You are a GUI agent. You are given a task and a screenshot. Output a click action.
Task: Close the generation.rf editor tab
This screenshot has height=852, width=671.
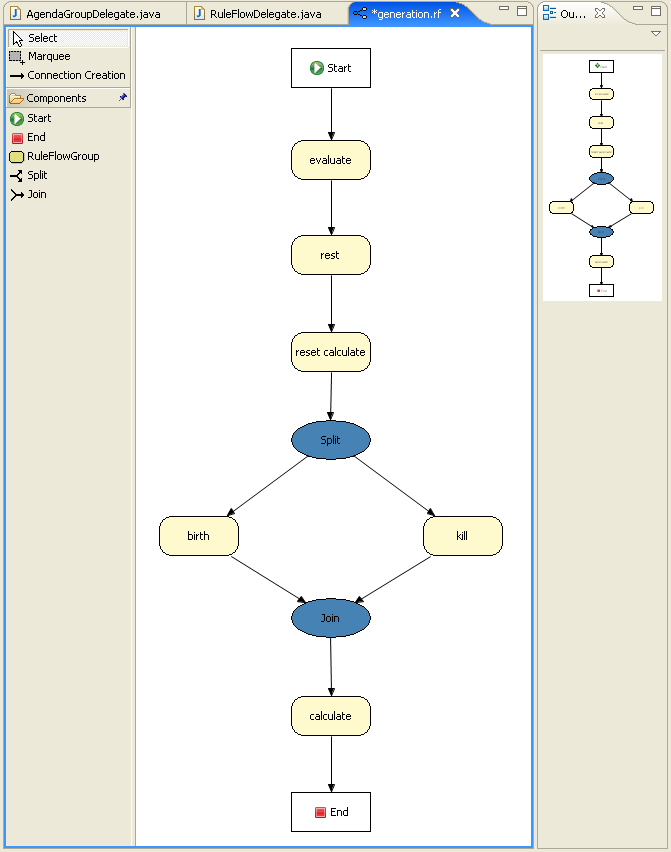point(455,13)
